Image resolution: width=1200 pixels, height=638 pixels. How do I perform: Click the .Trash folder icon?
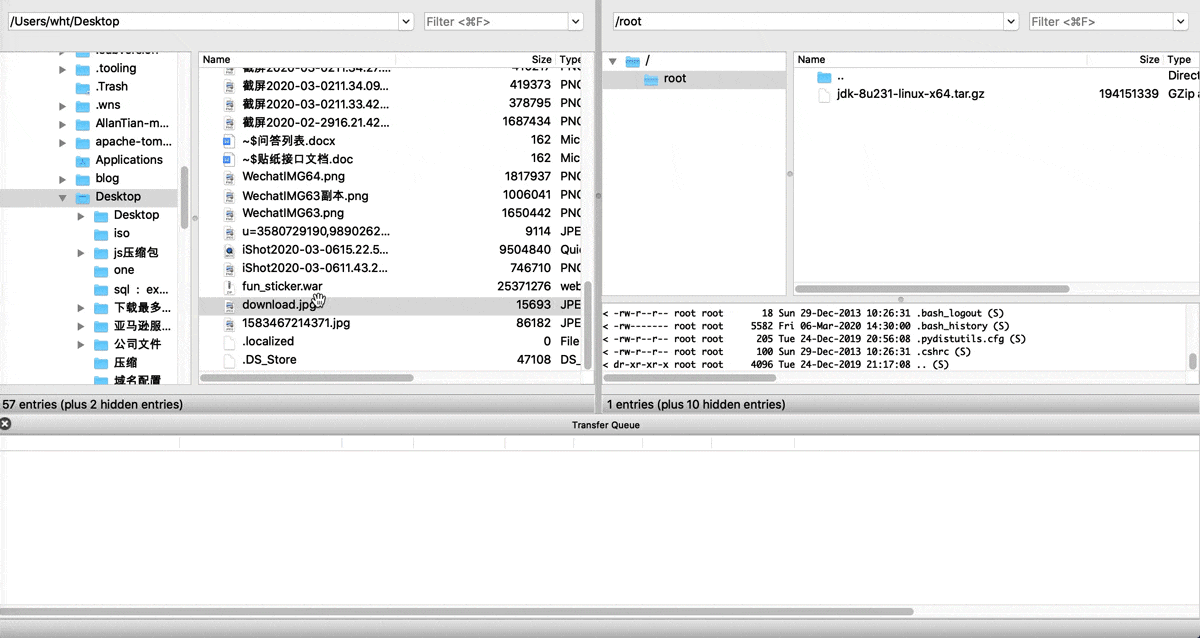coord(83,87)
